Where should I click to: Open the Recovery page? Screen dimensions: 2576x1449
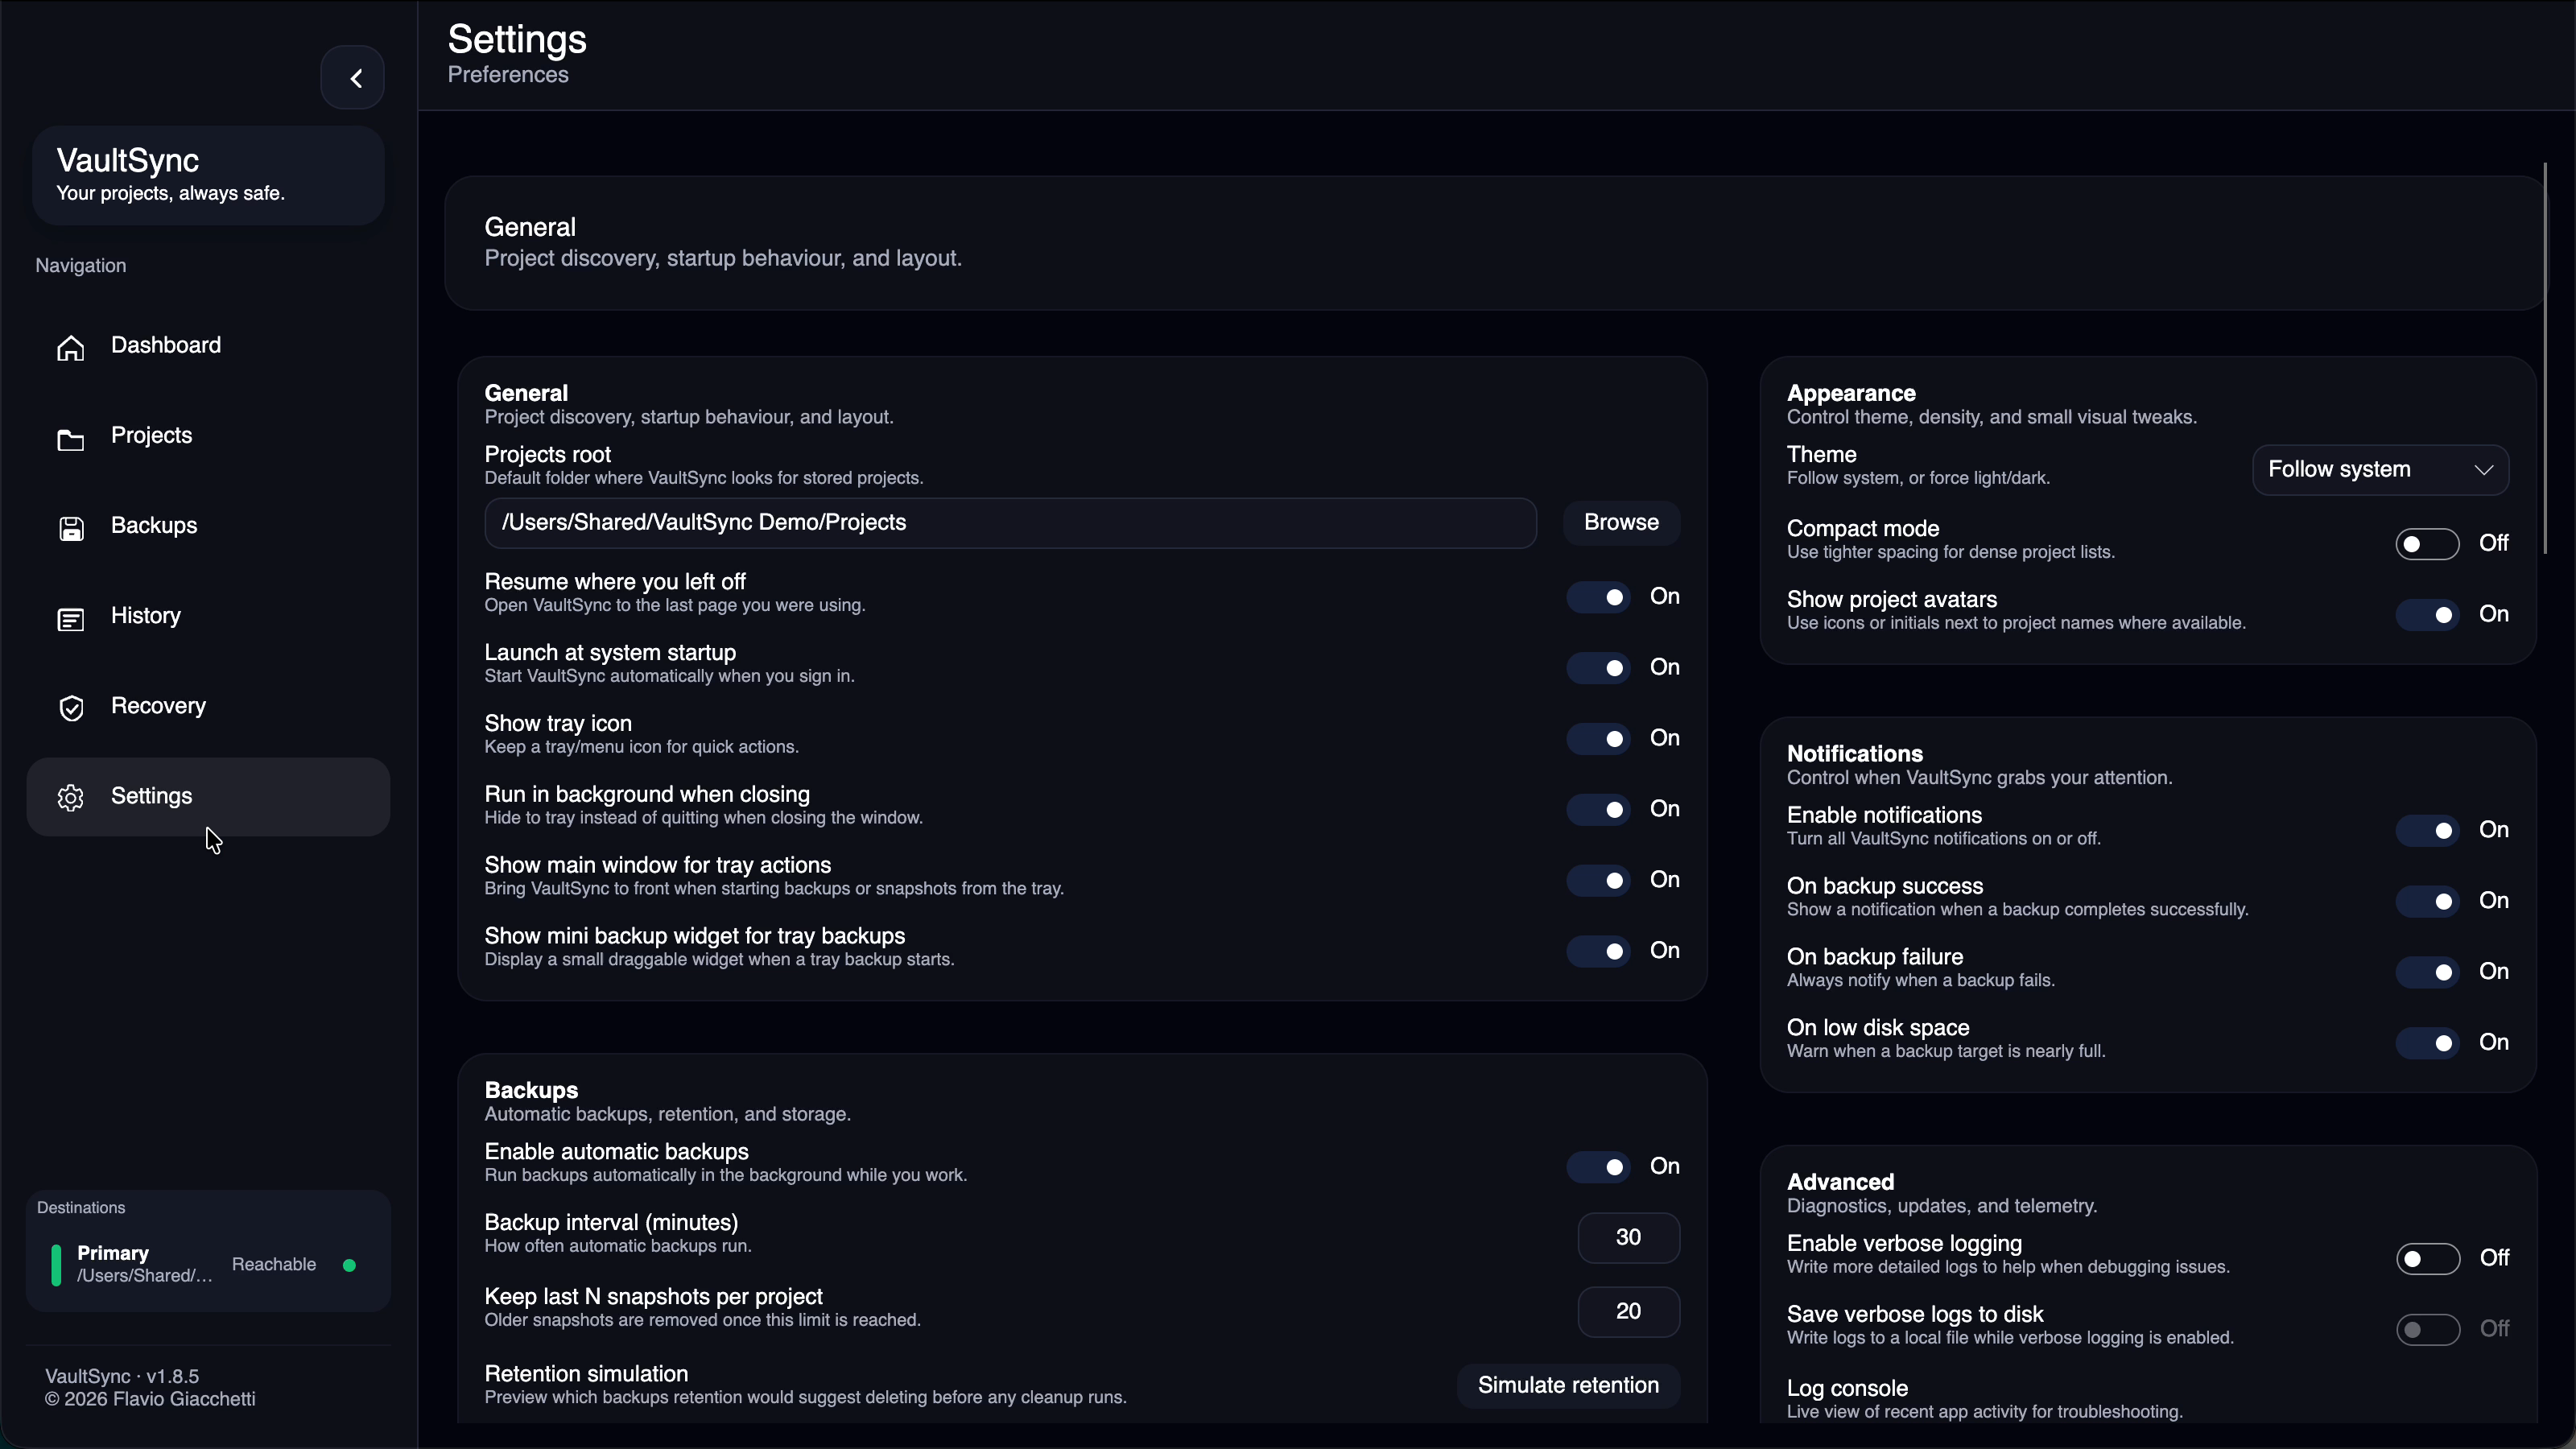click(208, 707)
